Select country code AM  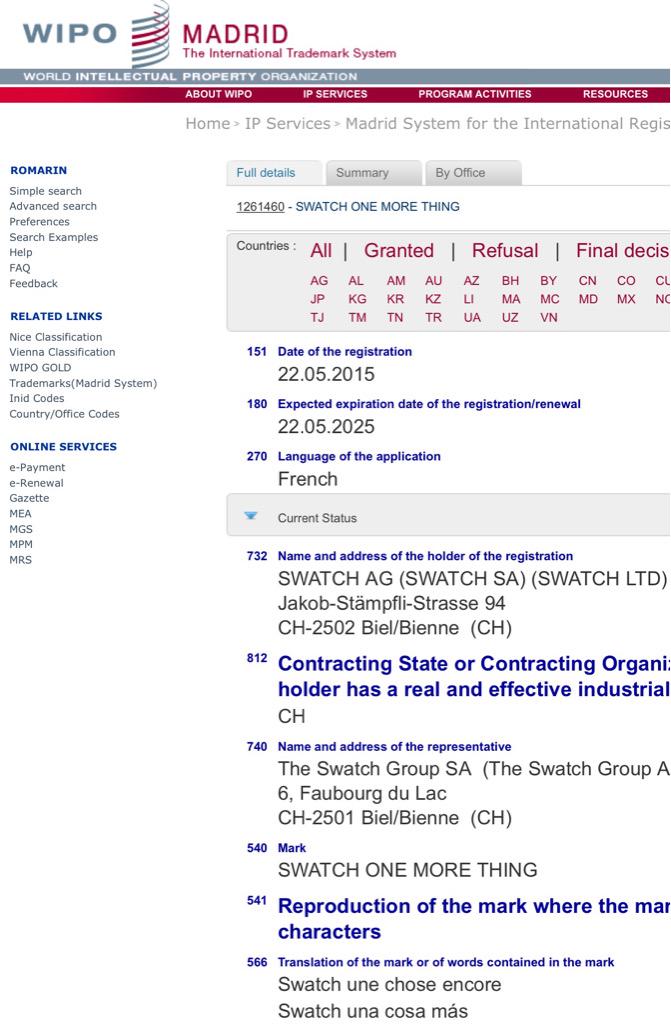coord(396,281)
